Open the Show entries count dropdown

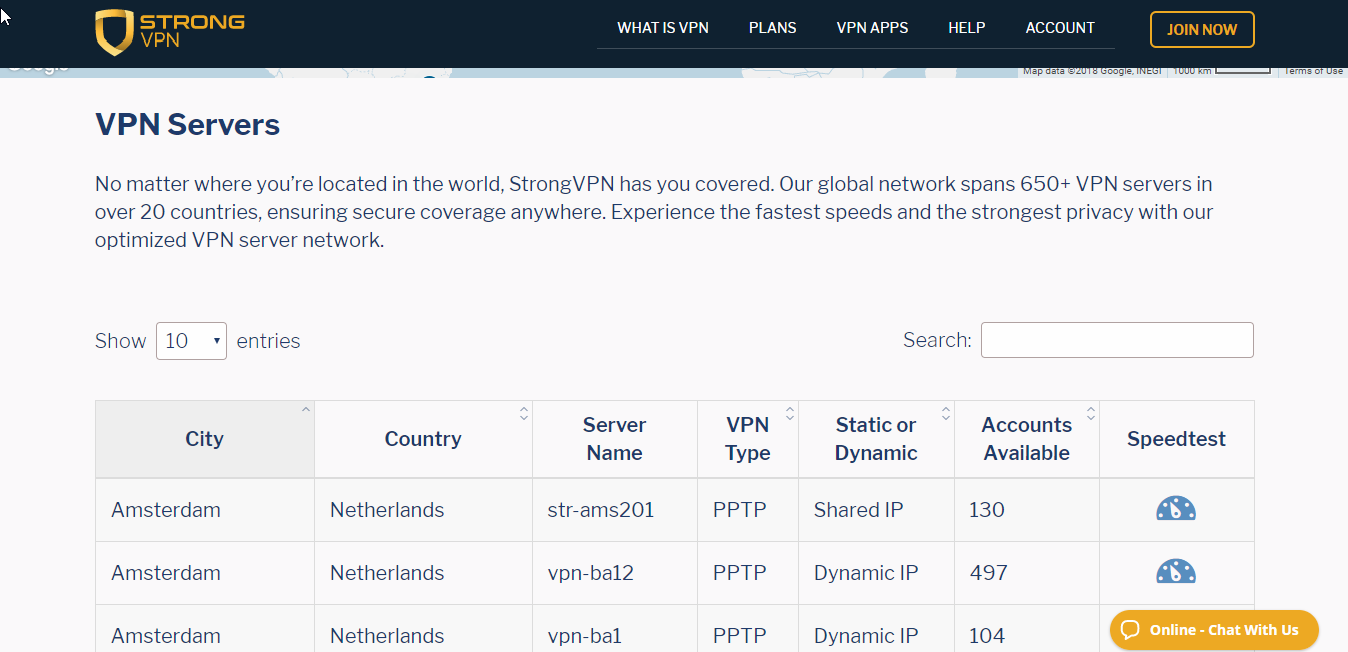point(191,341)
